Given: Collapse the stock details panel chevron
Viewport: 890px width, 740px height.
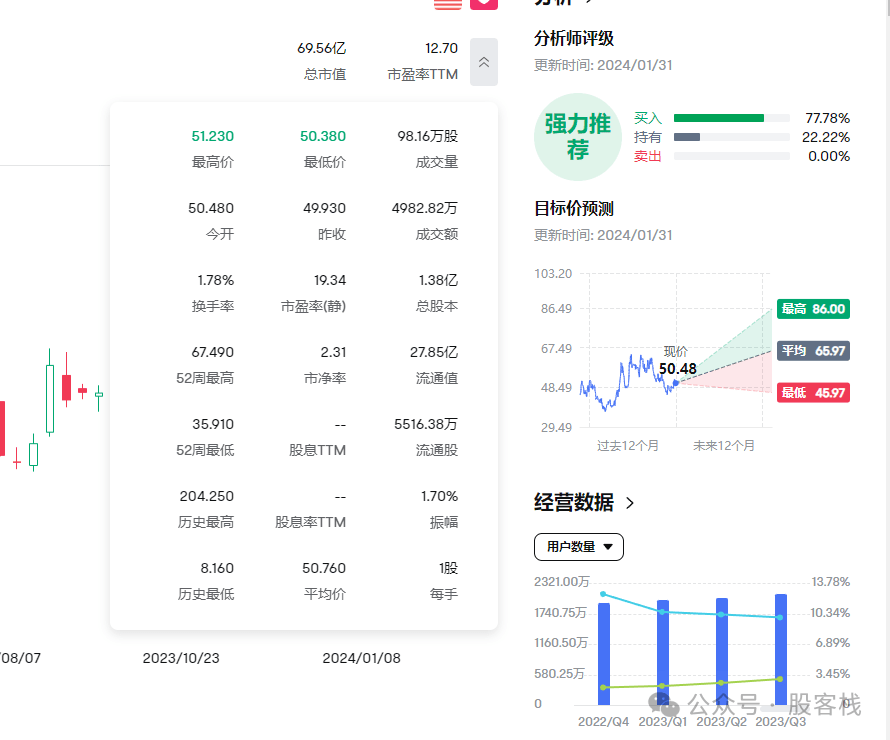Looking at the screenshot, I should coord(484,62).
